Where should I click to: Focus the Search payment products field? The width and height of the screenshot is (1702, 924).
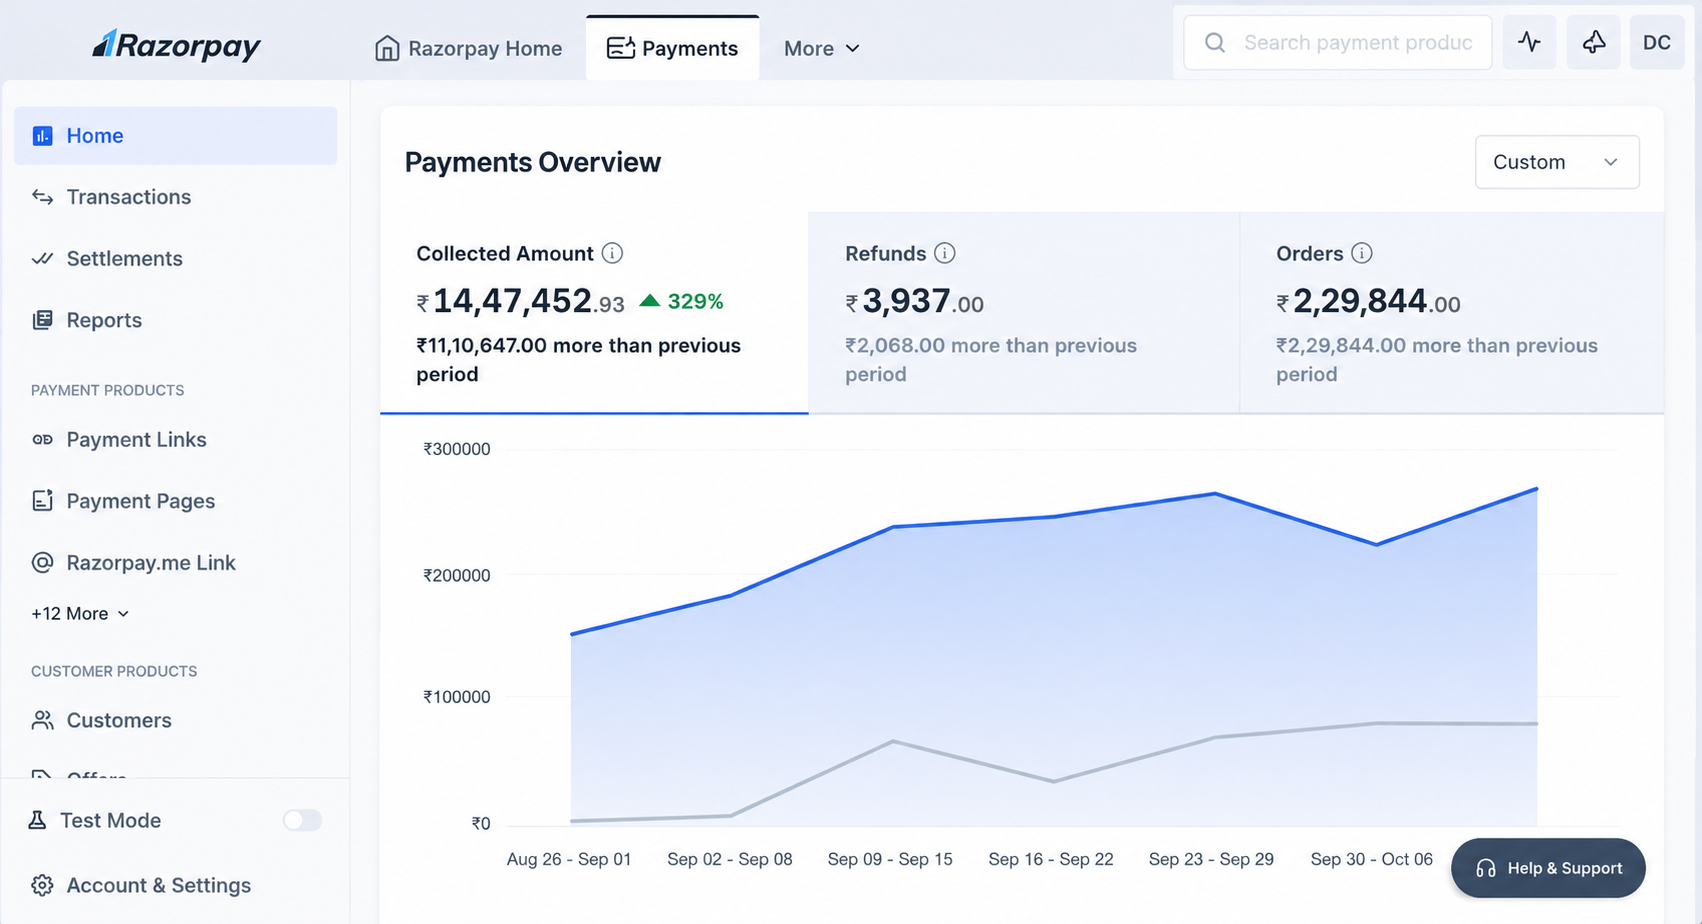point(1337,42)
